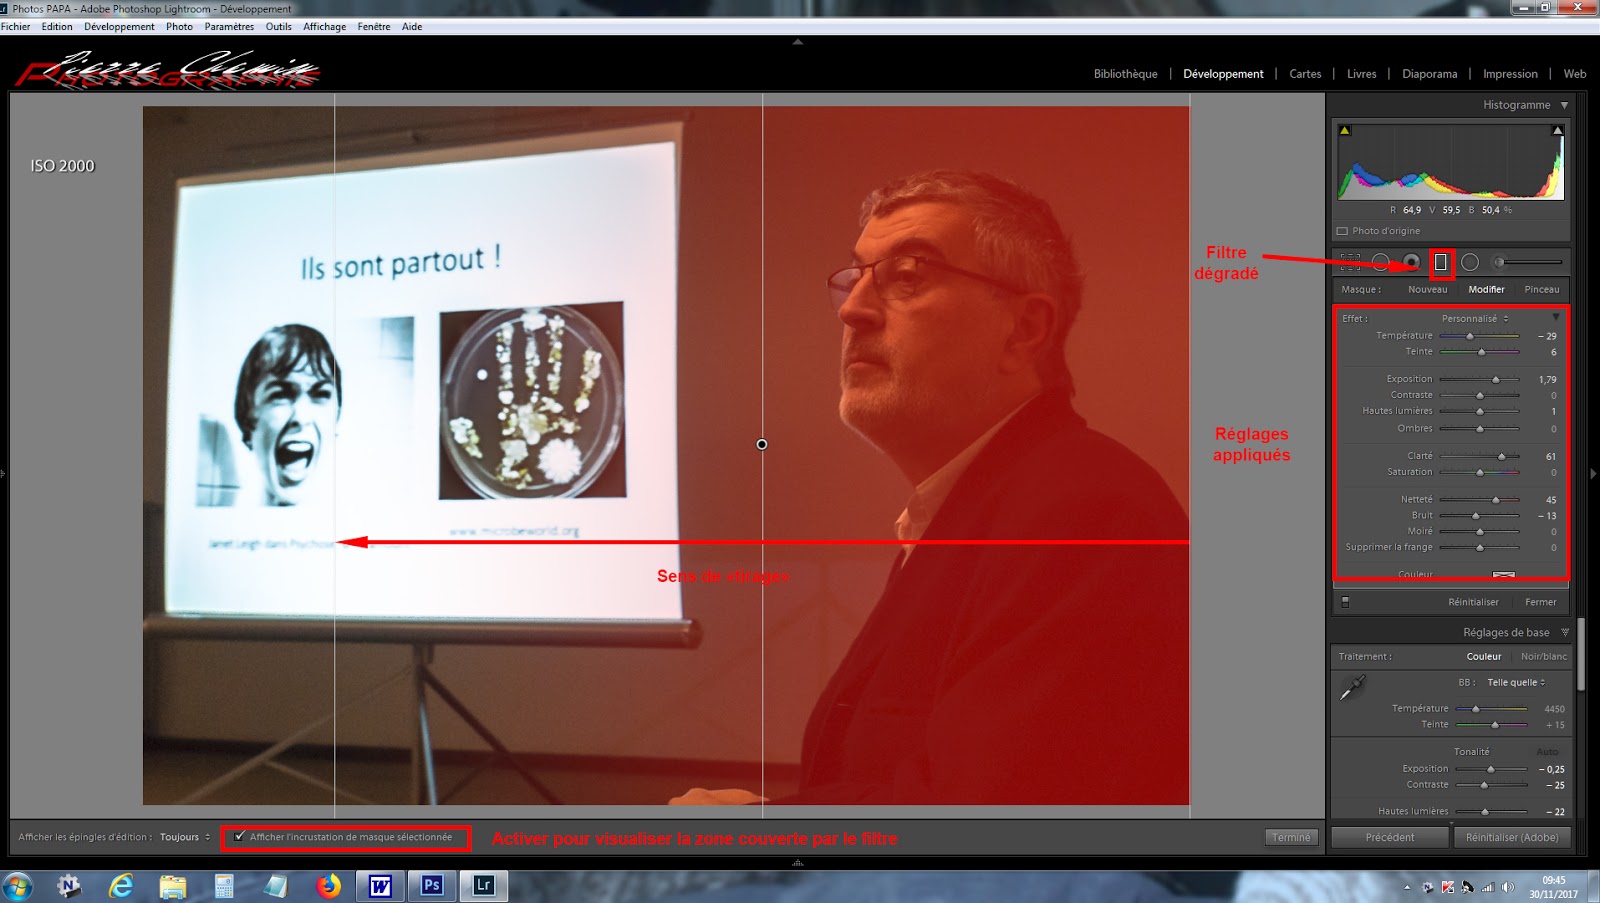This screenshot has height=903, width=1600.
Task: Hide the right side panel arrow
Action: click(x=1594, y=473)
